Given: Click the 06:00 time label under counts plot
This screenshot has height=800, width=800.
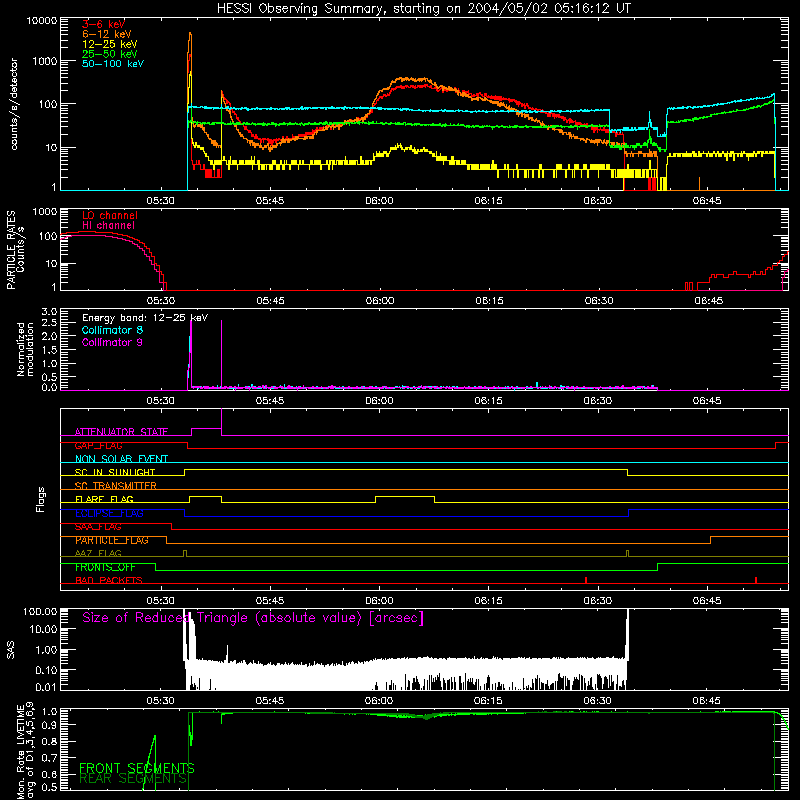Looking at the screenshot, I should [x=379, y=201].
